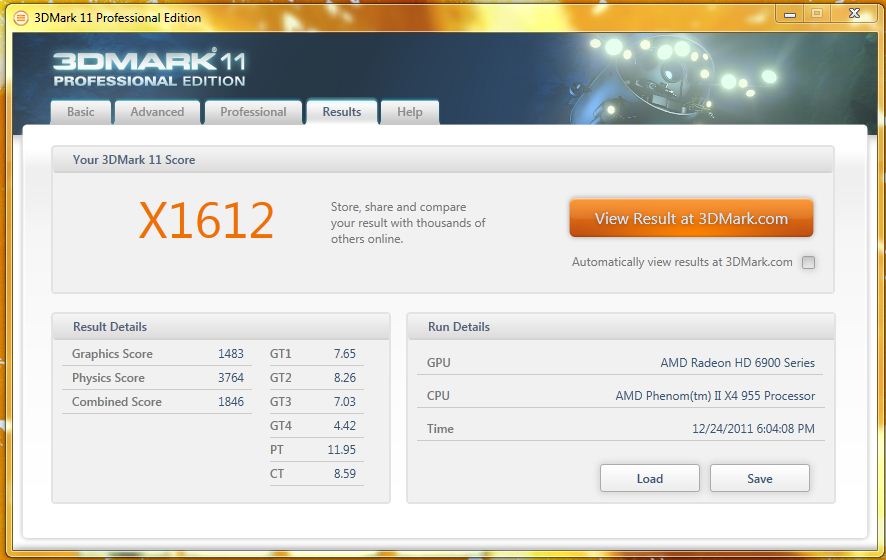Click the 3DMark 11 Professional Edition logo
886x560 pixels.
click(x=149, y=68)
